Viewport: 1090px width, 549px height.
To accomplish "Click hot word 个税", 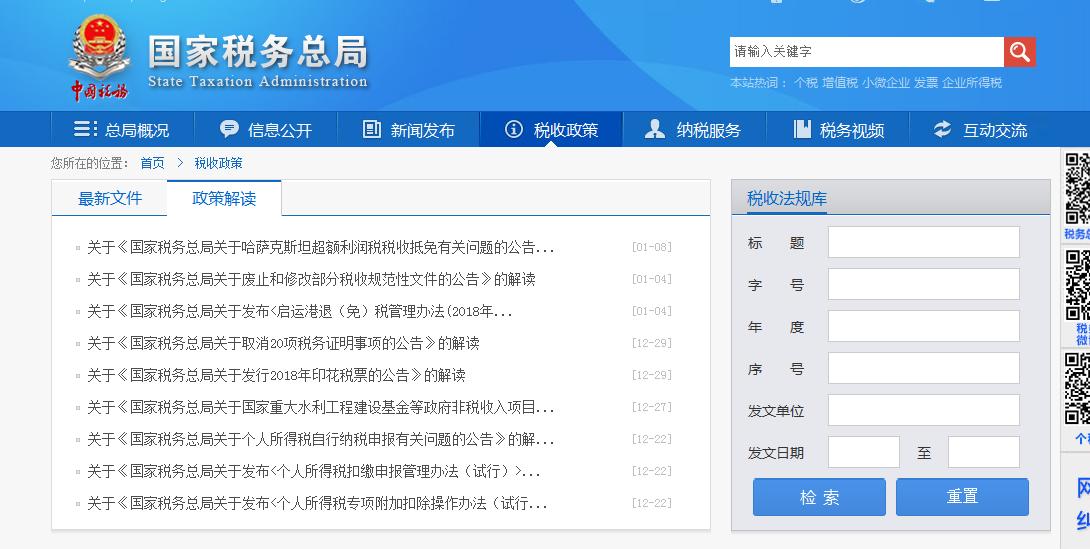I will click(x=806, y=83).
